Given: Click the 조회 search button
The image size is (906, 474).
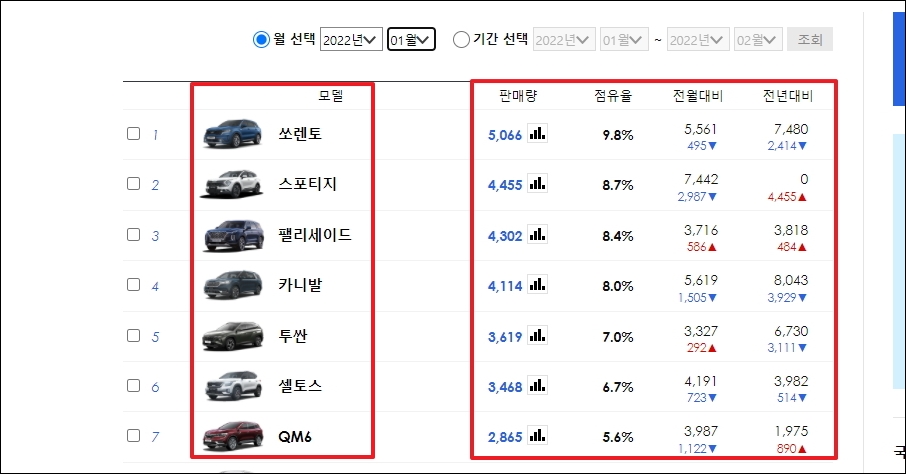Looking at the screenshot, I should point(810,39).
